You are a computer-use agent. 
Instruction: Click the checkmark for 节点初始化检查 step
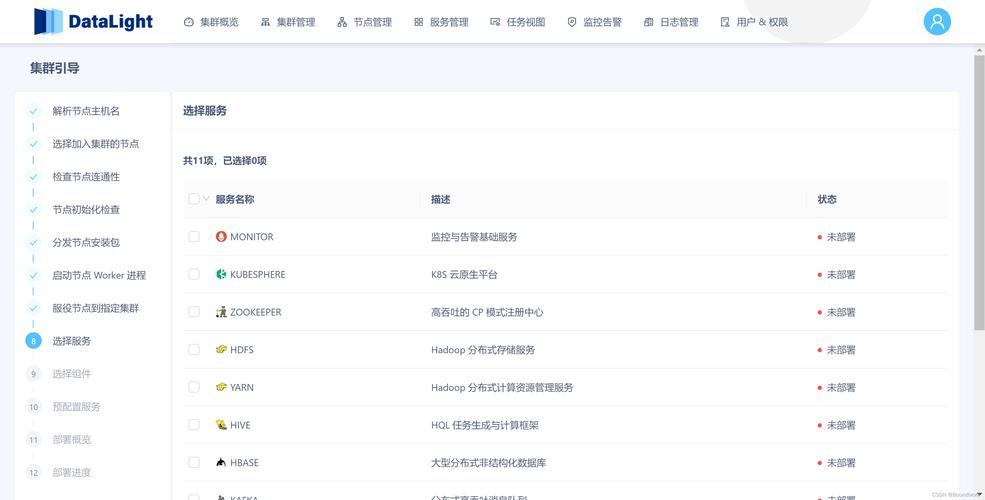33,209
